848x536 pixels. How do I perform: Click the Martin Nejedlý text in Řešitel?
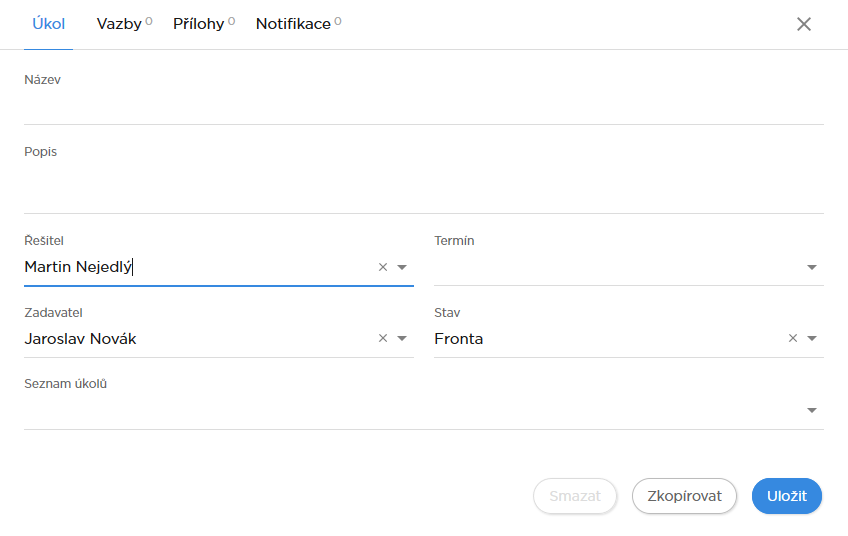[x=78, y=267]
